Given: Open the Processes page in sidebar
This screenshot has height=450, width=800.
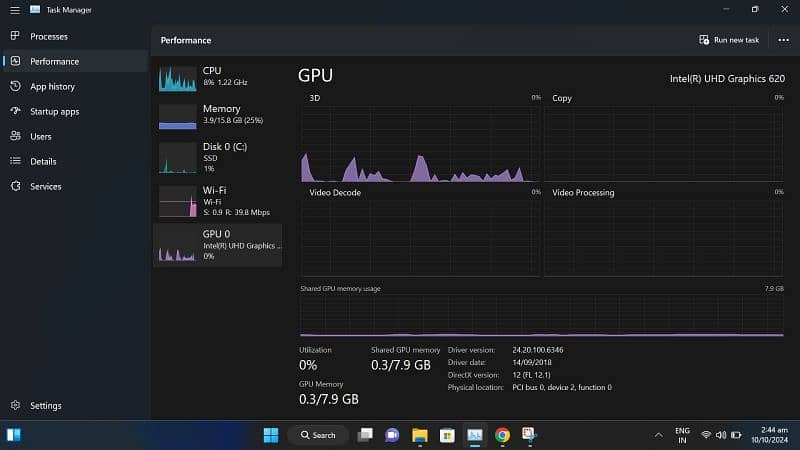Looking at the screenshot, I should pos(48,36).
